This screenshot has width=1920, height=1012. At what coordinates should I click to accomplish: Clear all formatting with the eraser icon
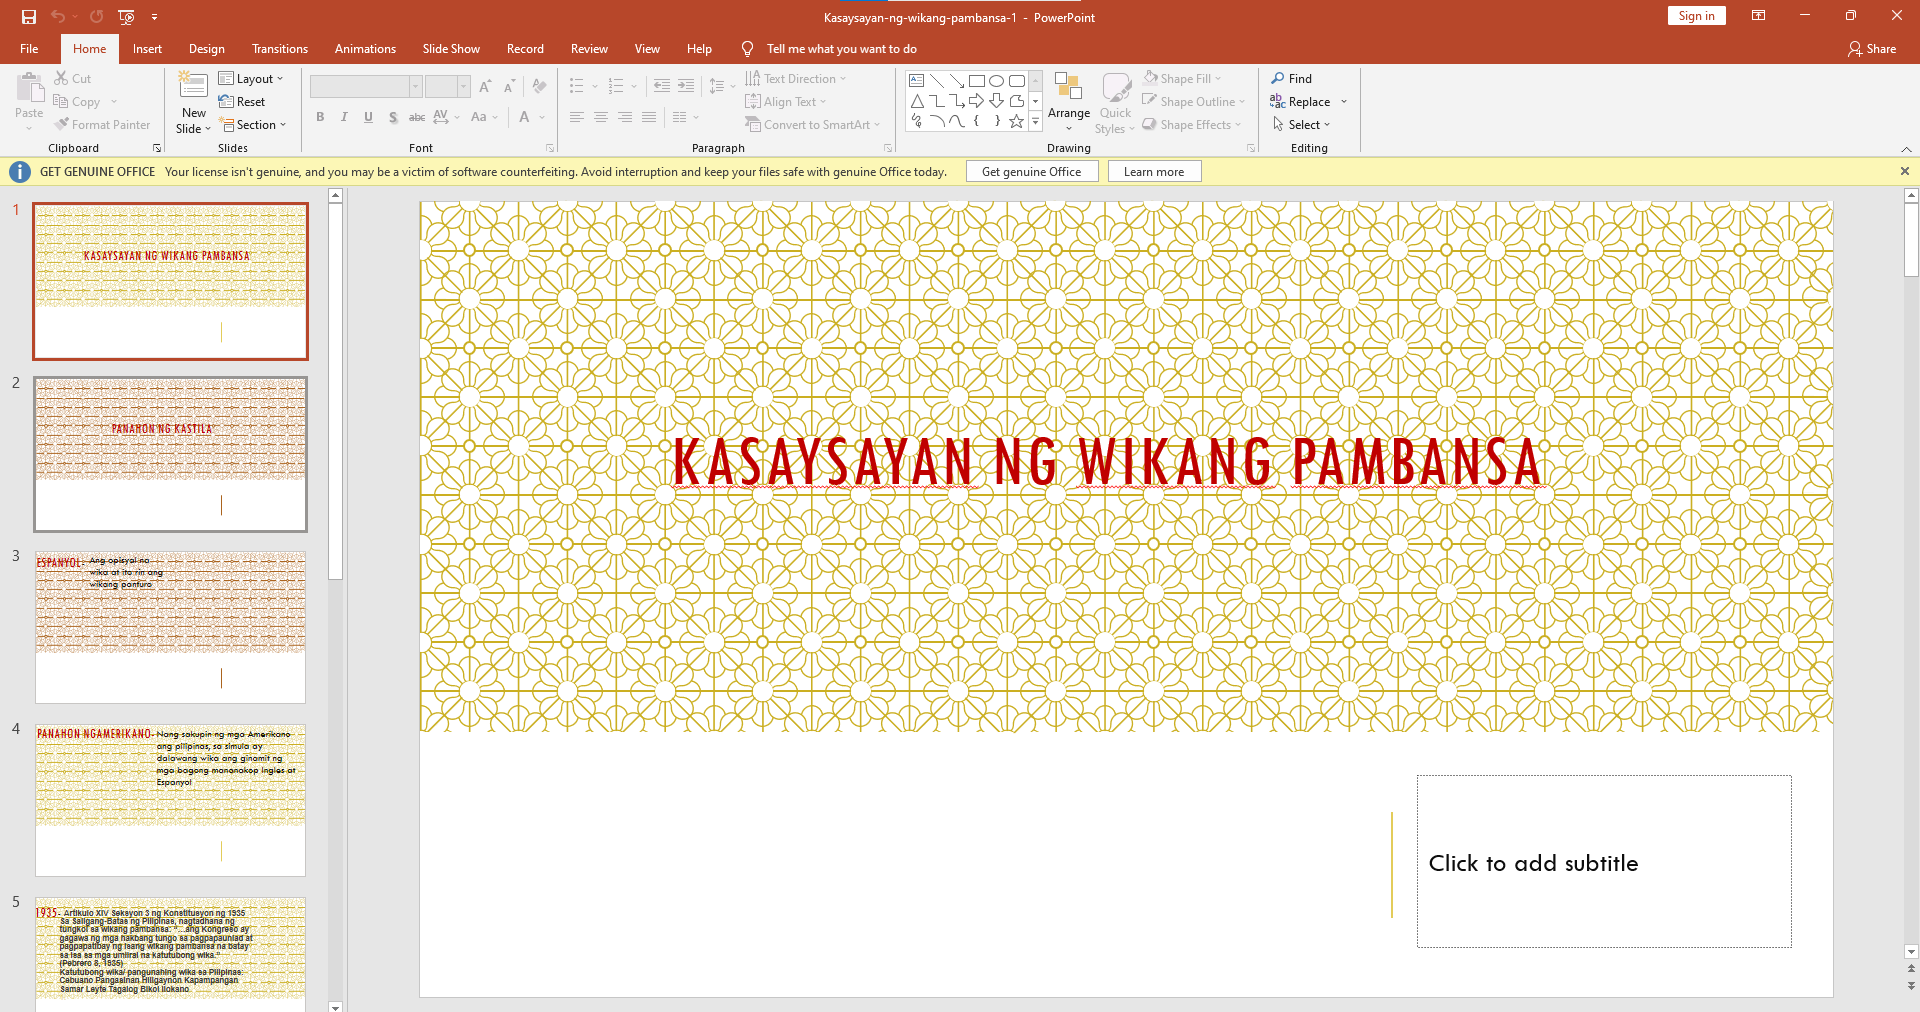point(539,87)
